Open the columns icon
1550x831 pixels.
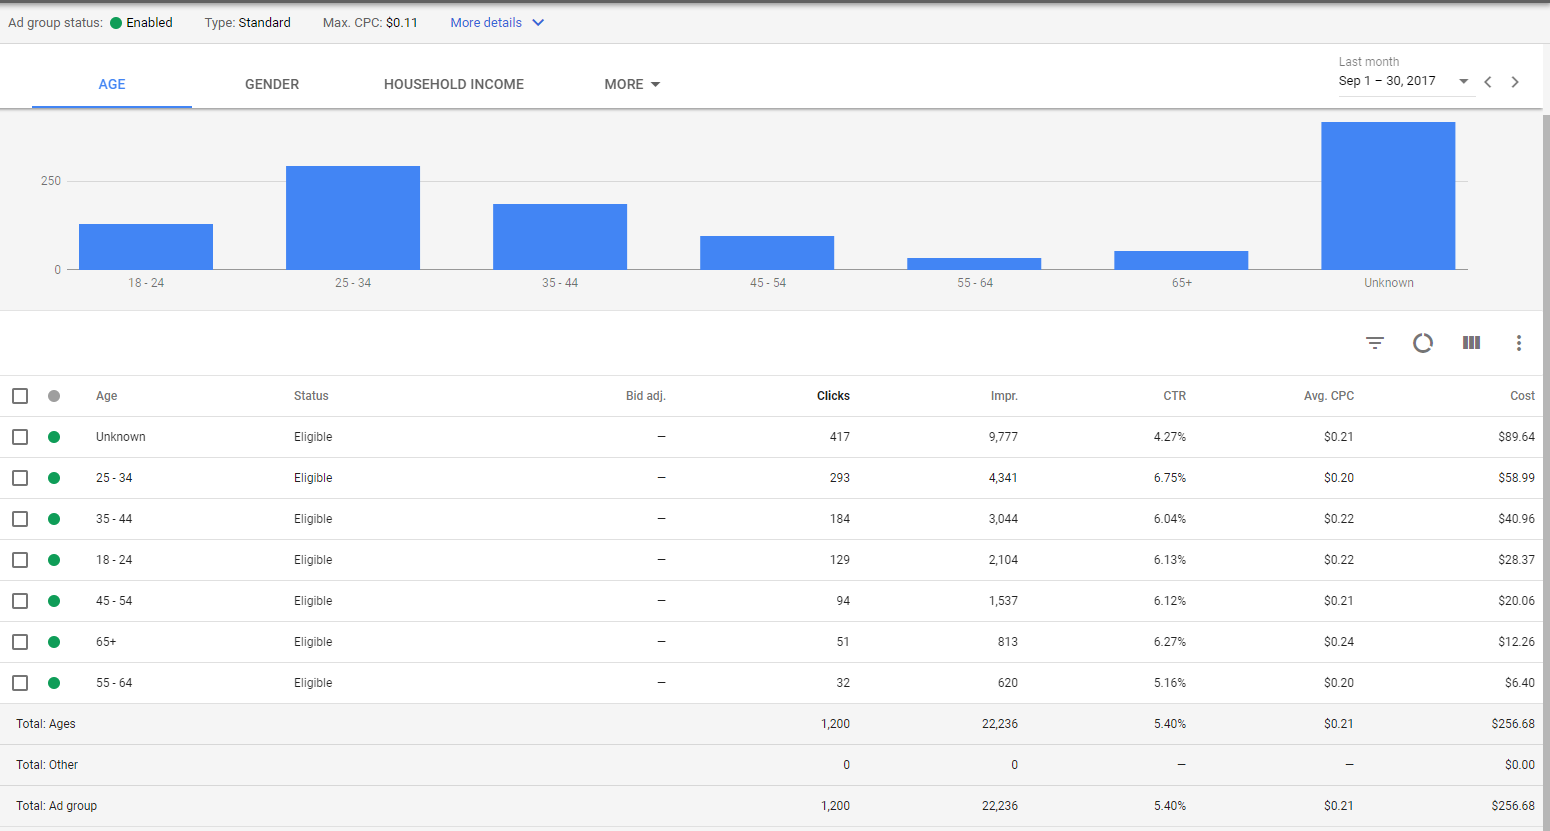(x=1471, y=342)
